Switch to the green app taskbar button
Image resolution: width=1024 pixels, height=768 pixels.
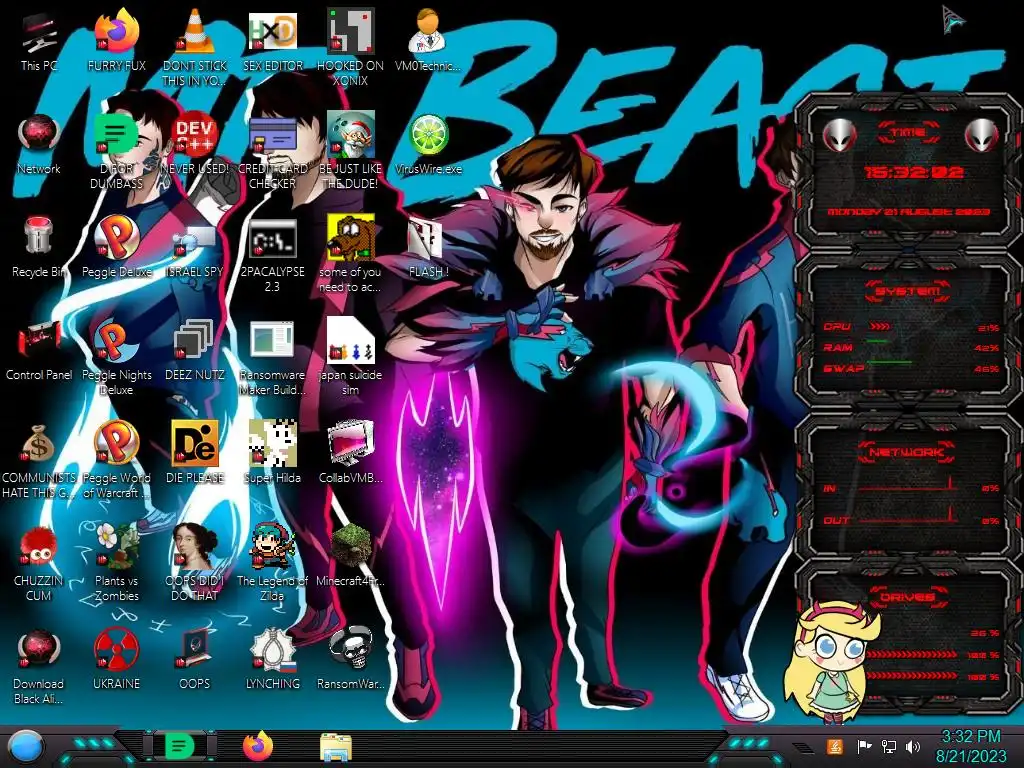(x=180, y=746)
